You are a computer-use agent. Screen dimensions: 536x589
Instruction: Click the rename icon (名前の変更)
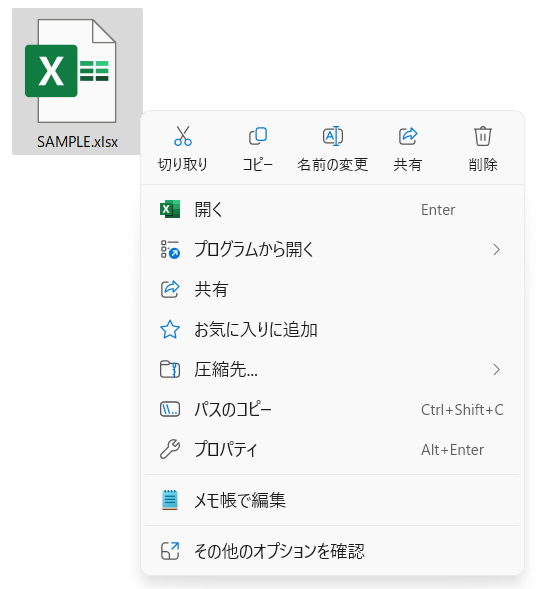coord(333,136)
